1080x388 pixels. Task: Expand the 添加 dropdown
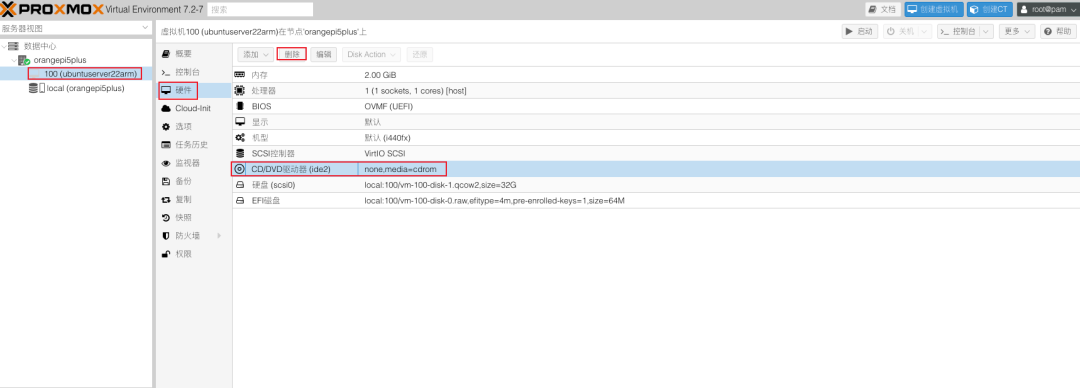256,54
